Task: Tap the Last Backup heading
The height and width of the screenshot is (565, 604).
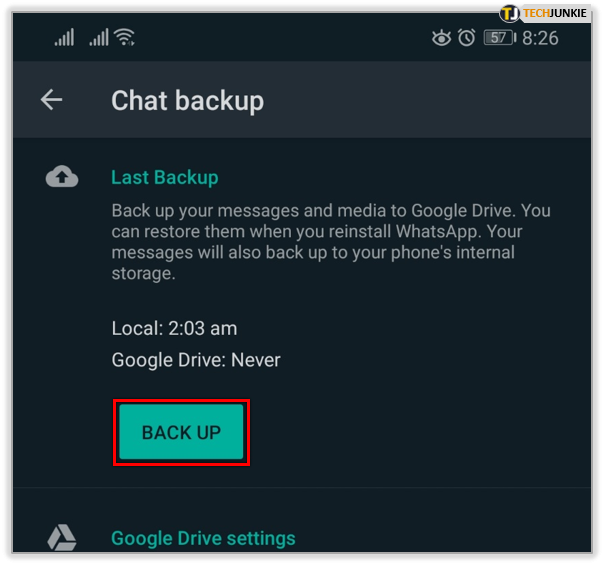Action: pyautogui.click(x=164, y=178)
